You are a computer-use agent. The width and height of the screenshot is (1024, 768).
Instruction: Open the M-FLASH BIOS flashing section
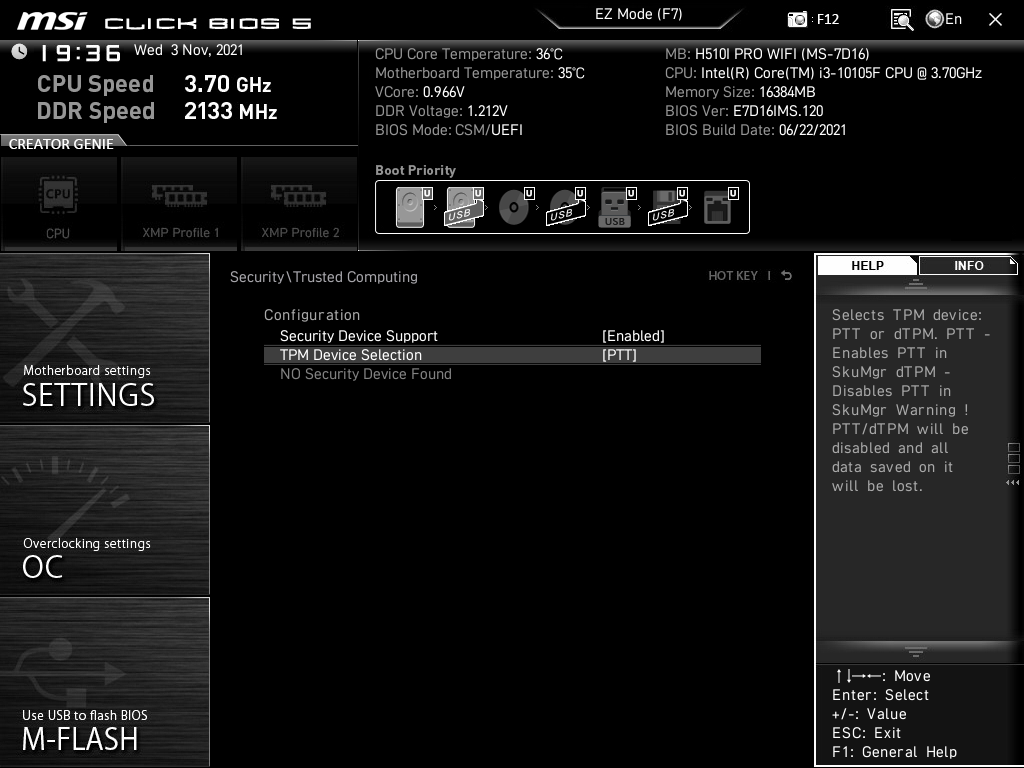click(x=105, y=682)
